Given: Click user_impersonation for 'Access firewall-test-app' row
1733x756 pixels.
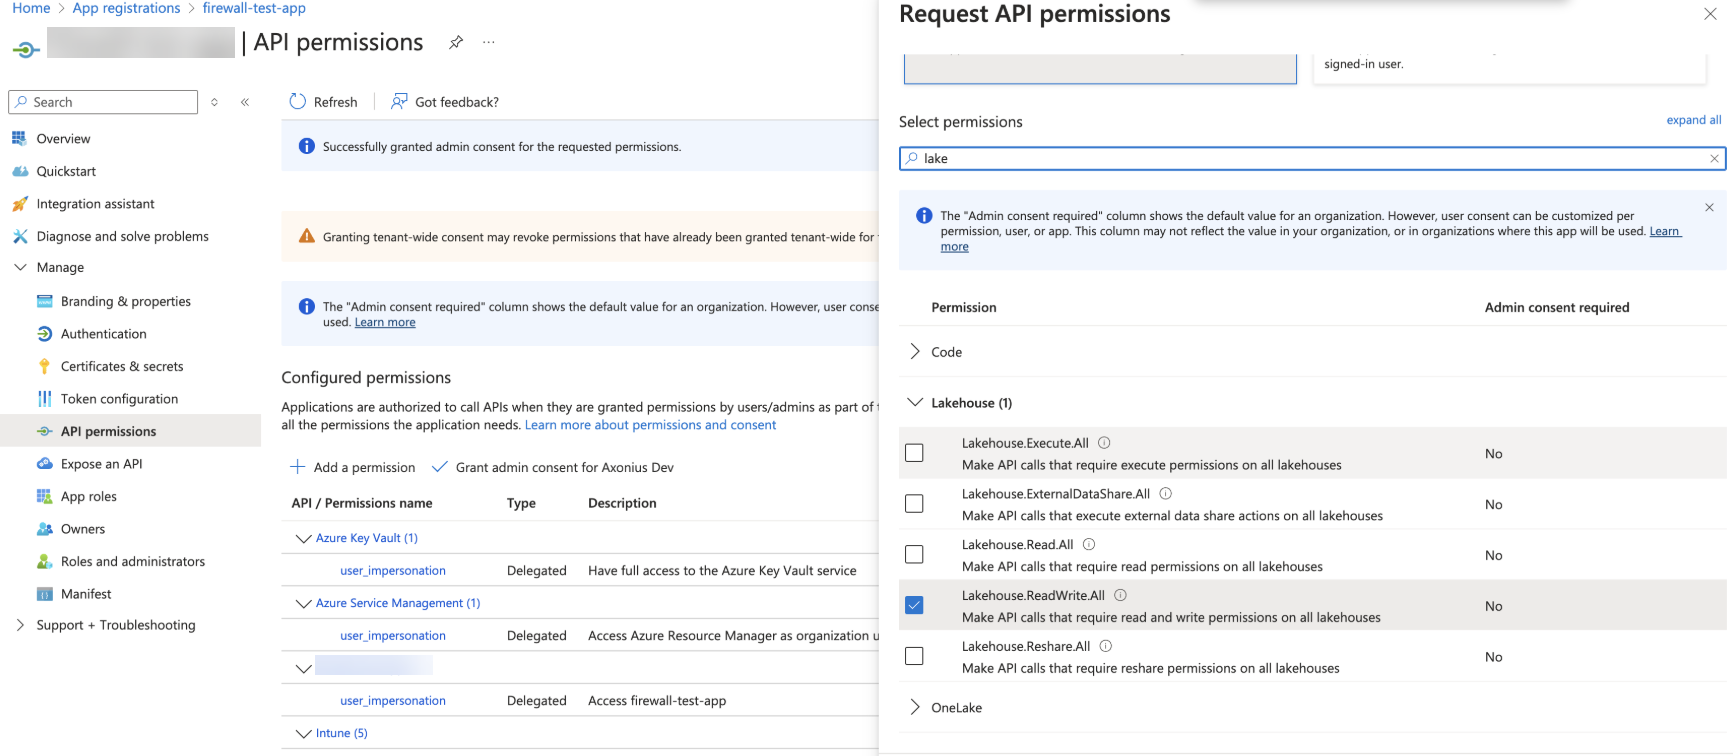Looking at the screenshot, I should 393,701.
